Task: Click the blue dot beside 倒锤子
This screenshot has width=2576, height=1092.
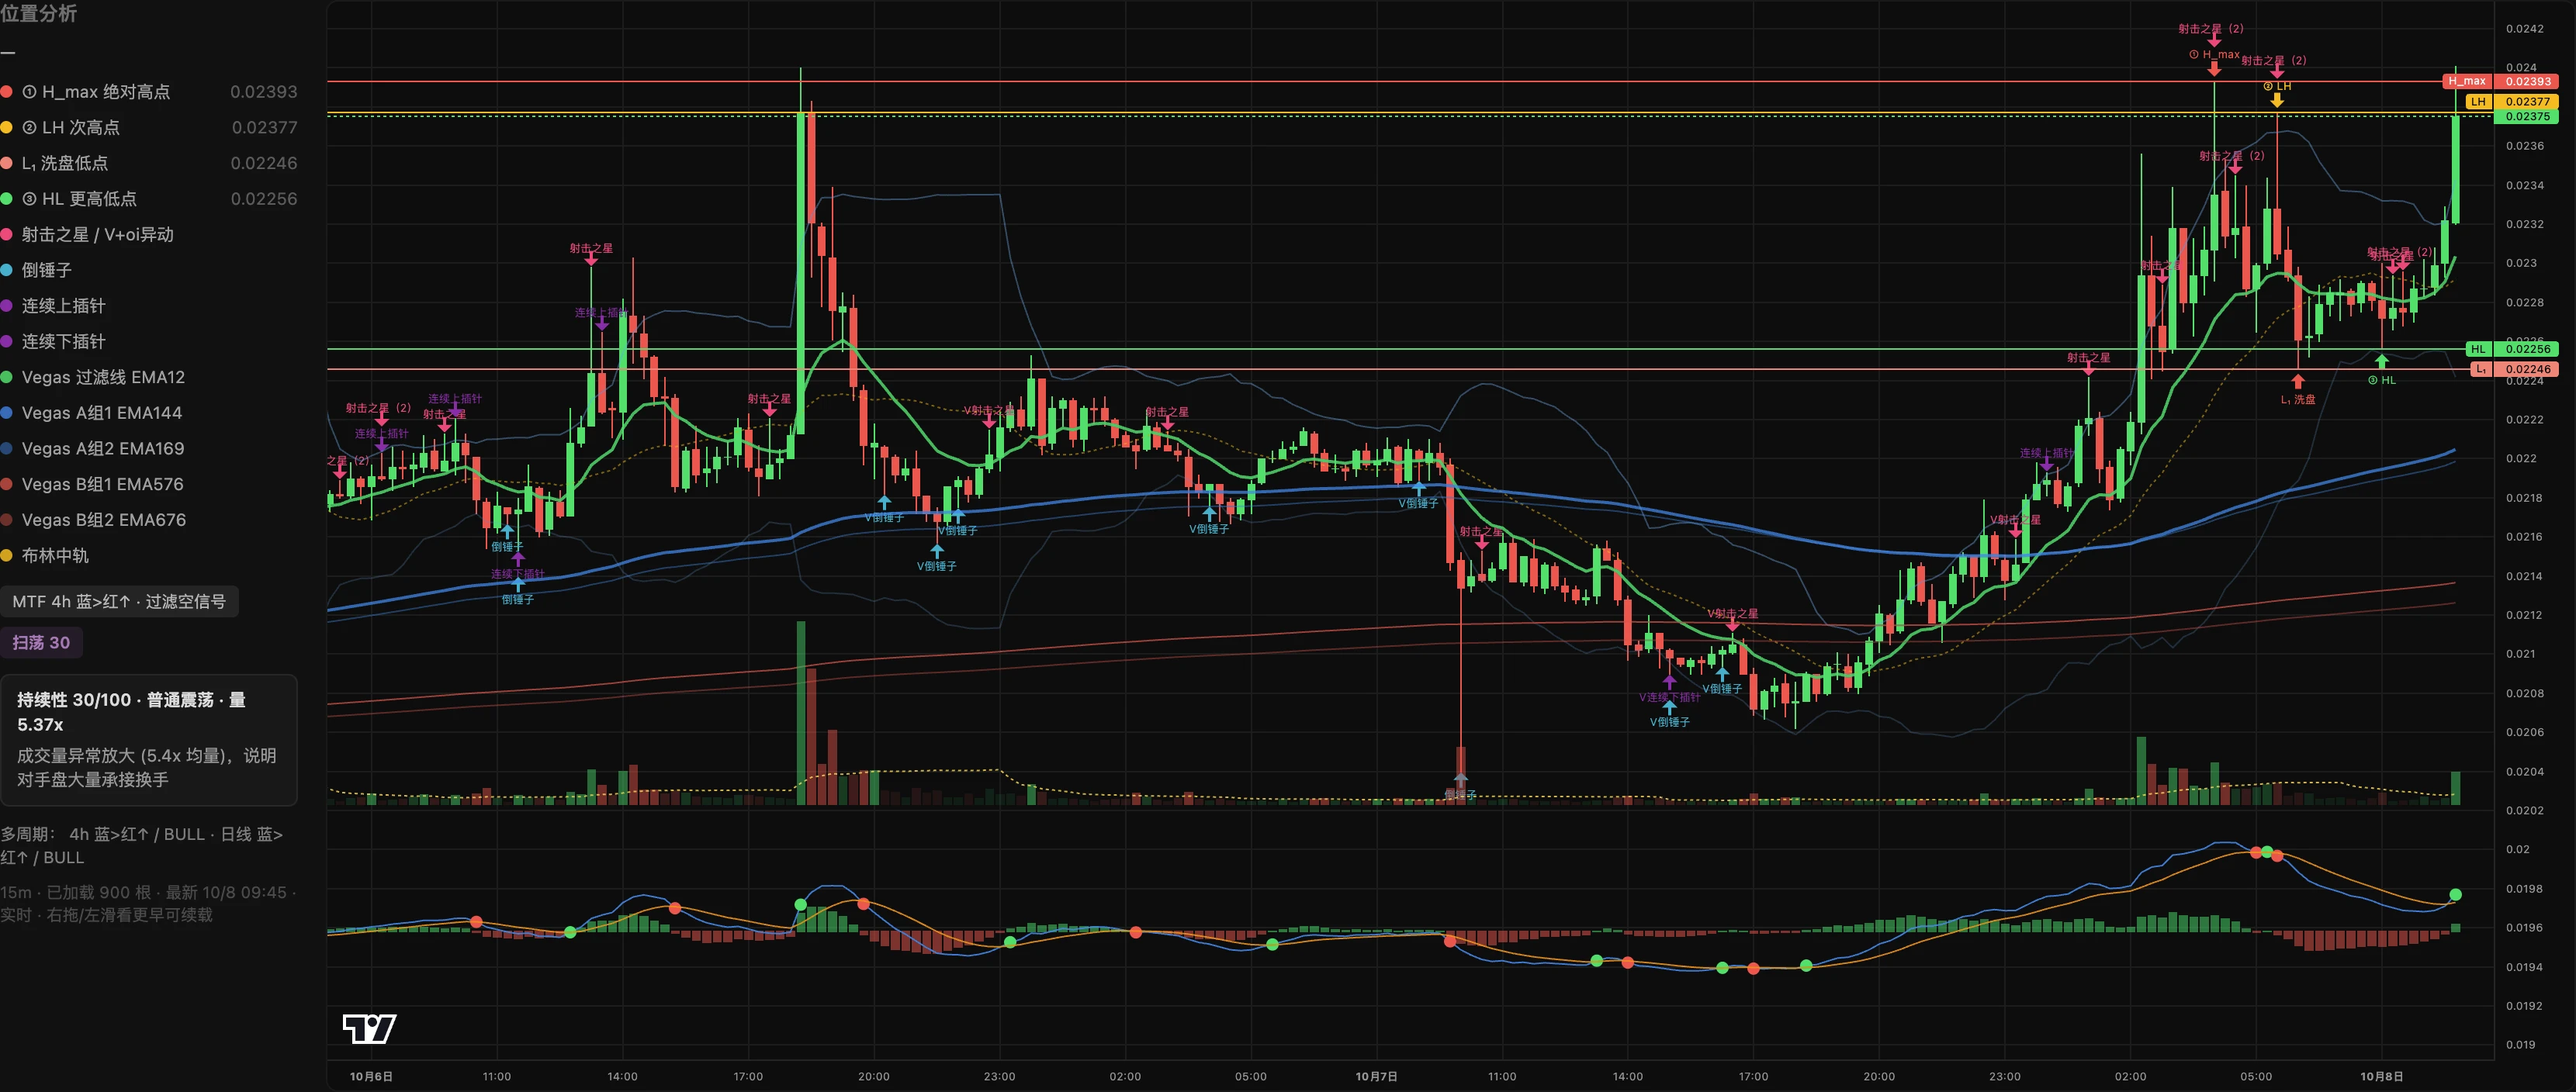Action: (x=6, y=270)
